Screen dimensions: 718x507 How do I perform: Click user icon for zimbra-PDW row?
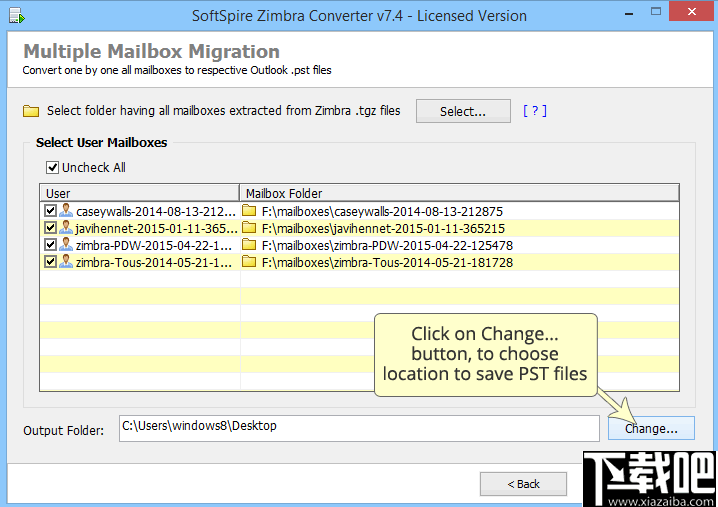point(66,245)
